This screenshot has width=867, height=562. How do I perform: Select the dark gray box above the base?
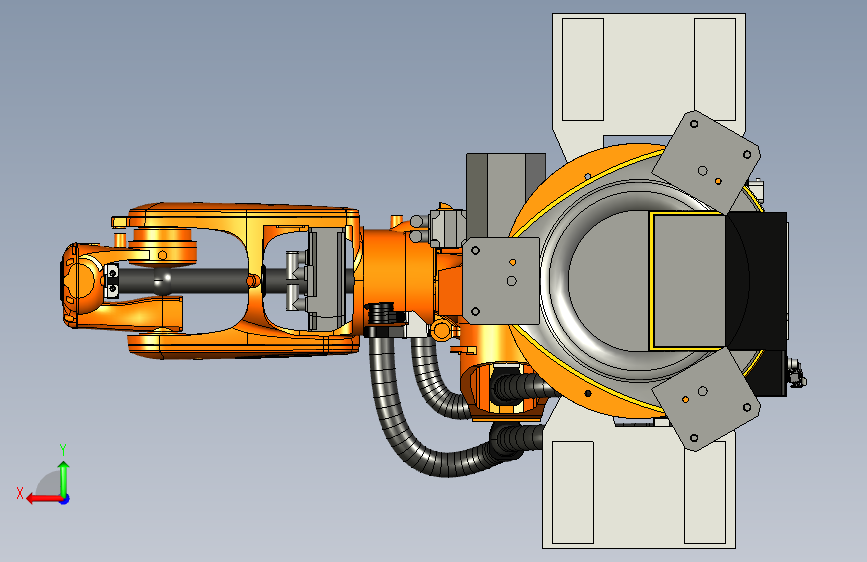point(504,195)
